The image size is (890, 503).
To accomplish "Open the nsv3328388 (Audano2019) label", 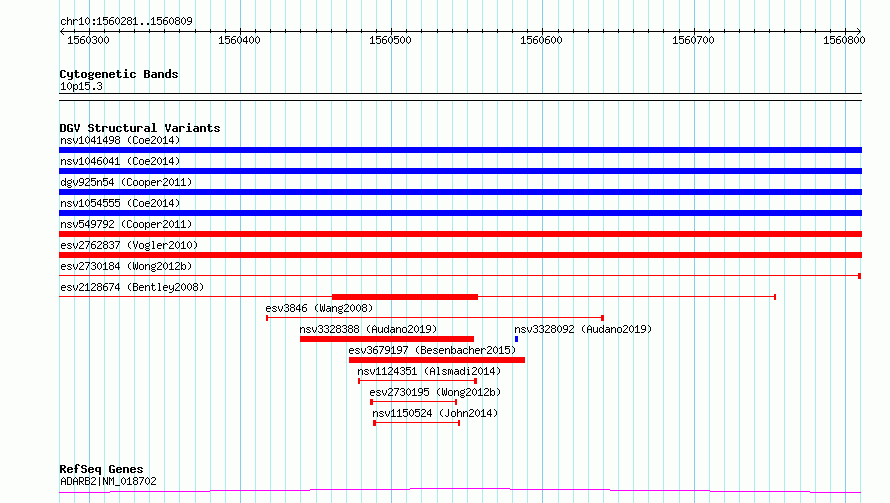I will click(368, 329).
